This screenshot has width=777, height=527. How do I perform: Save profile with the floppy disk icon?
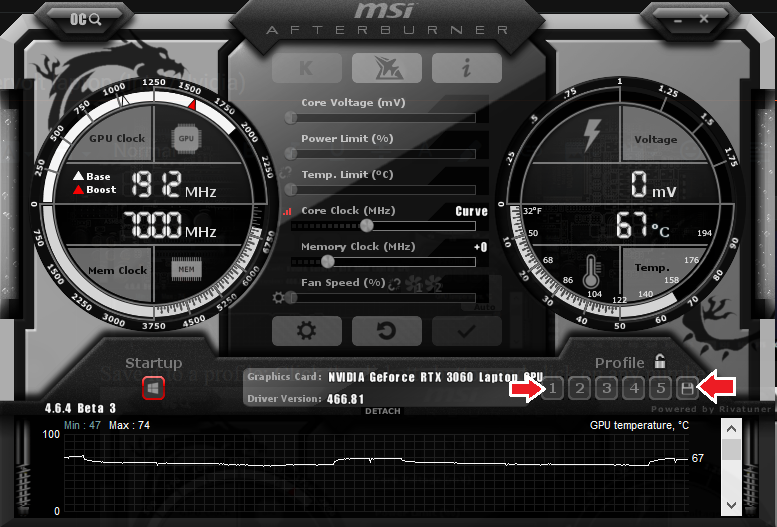coord(687,388)
